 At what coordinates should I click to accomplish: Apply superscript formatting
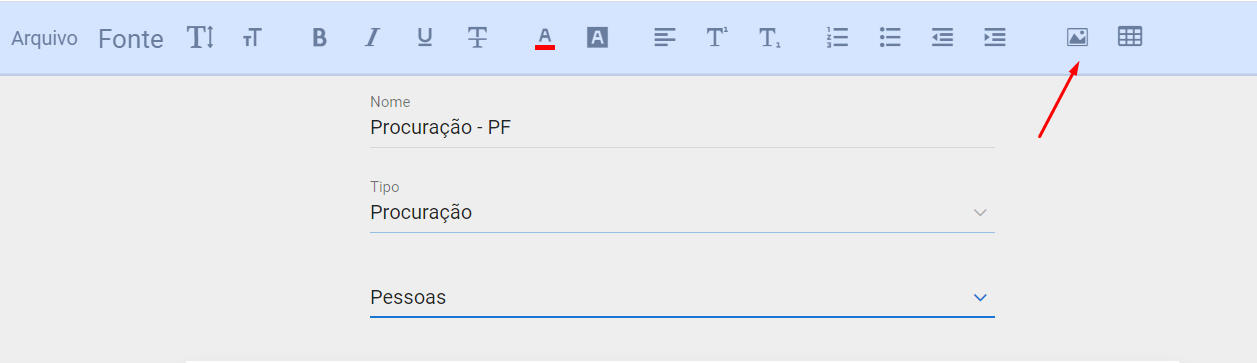(x=717, y=38)
